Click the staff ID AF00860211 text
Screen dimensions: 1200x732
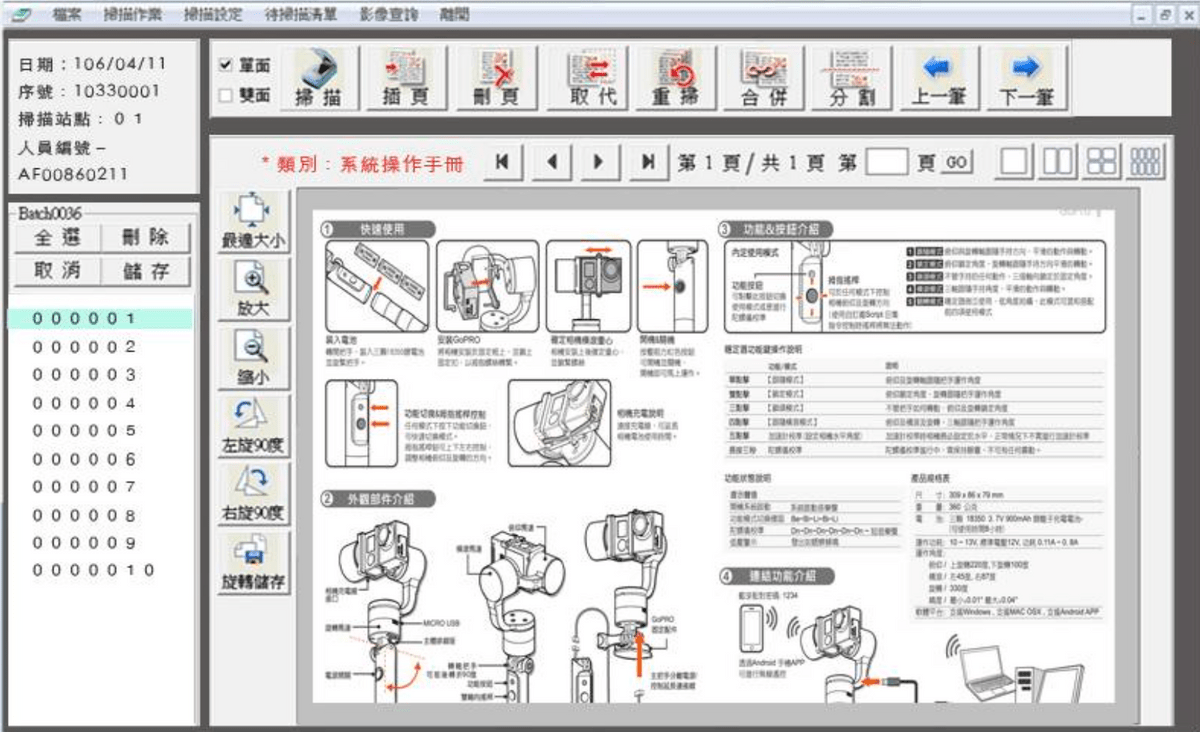(x=74, y=174)
